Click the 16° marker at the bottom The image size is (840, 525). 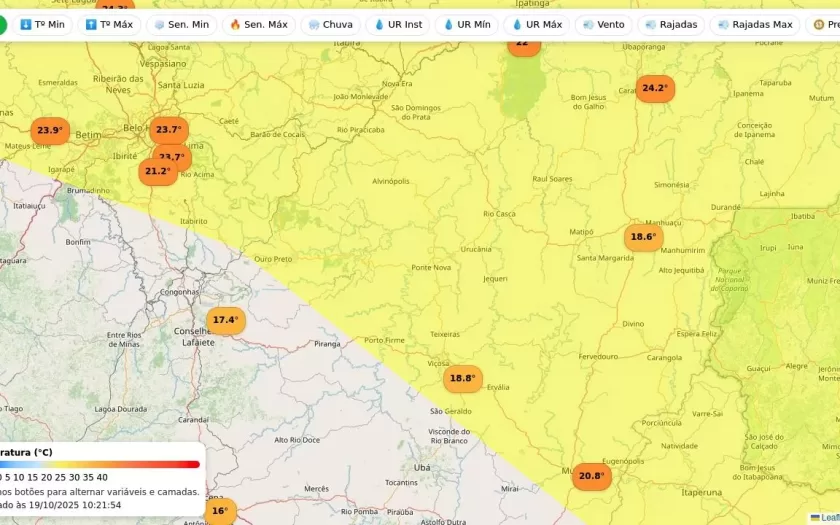[220, 511]
